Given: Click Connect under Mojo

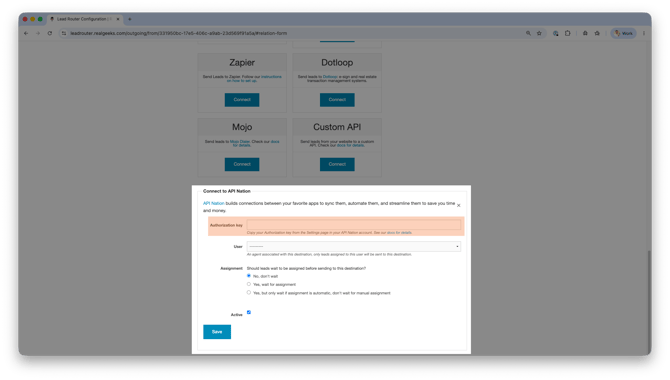Looking at the screenshot, I should (242, 164).
